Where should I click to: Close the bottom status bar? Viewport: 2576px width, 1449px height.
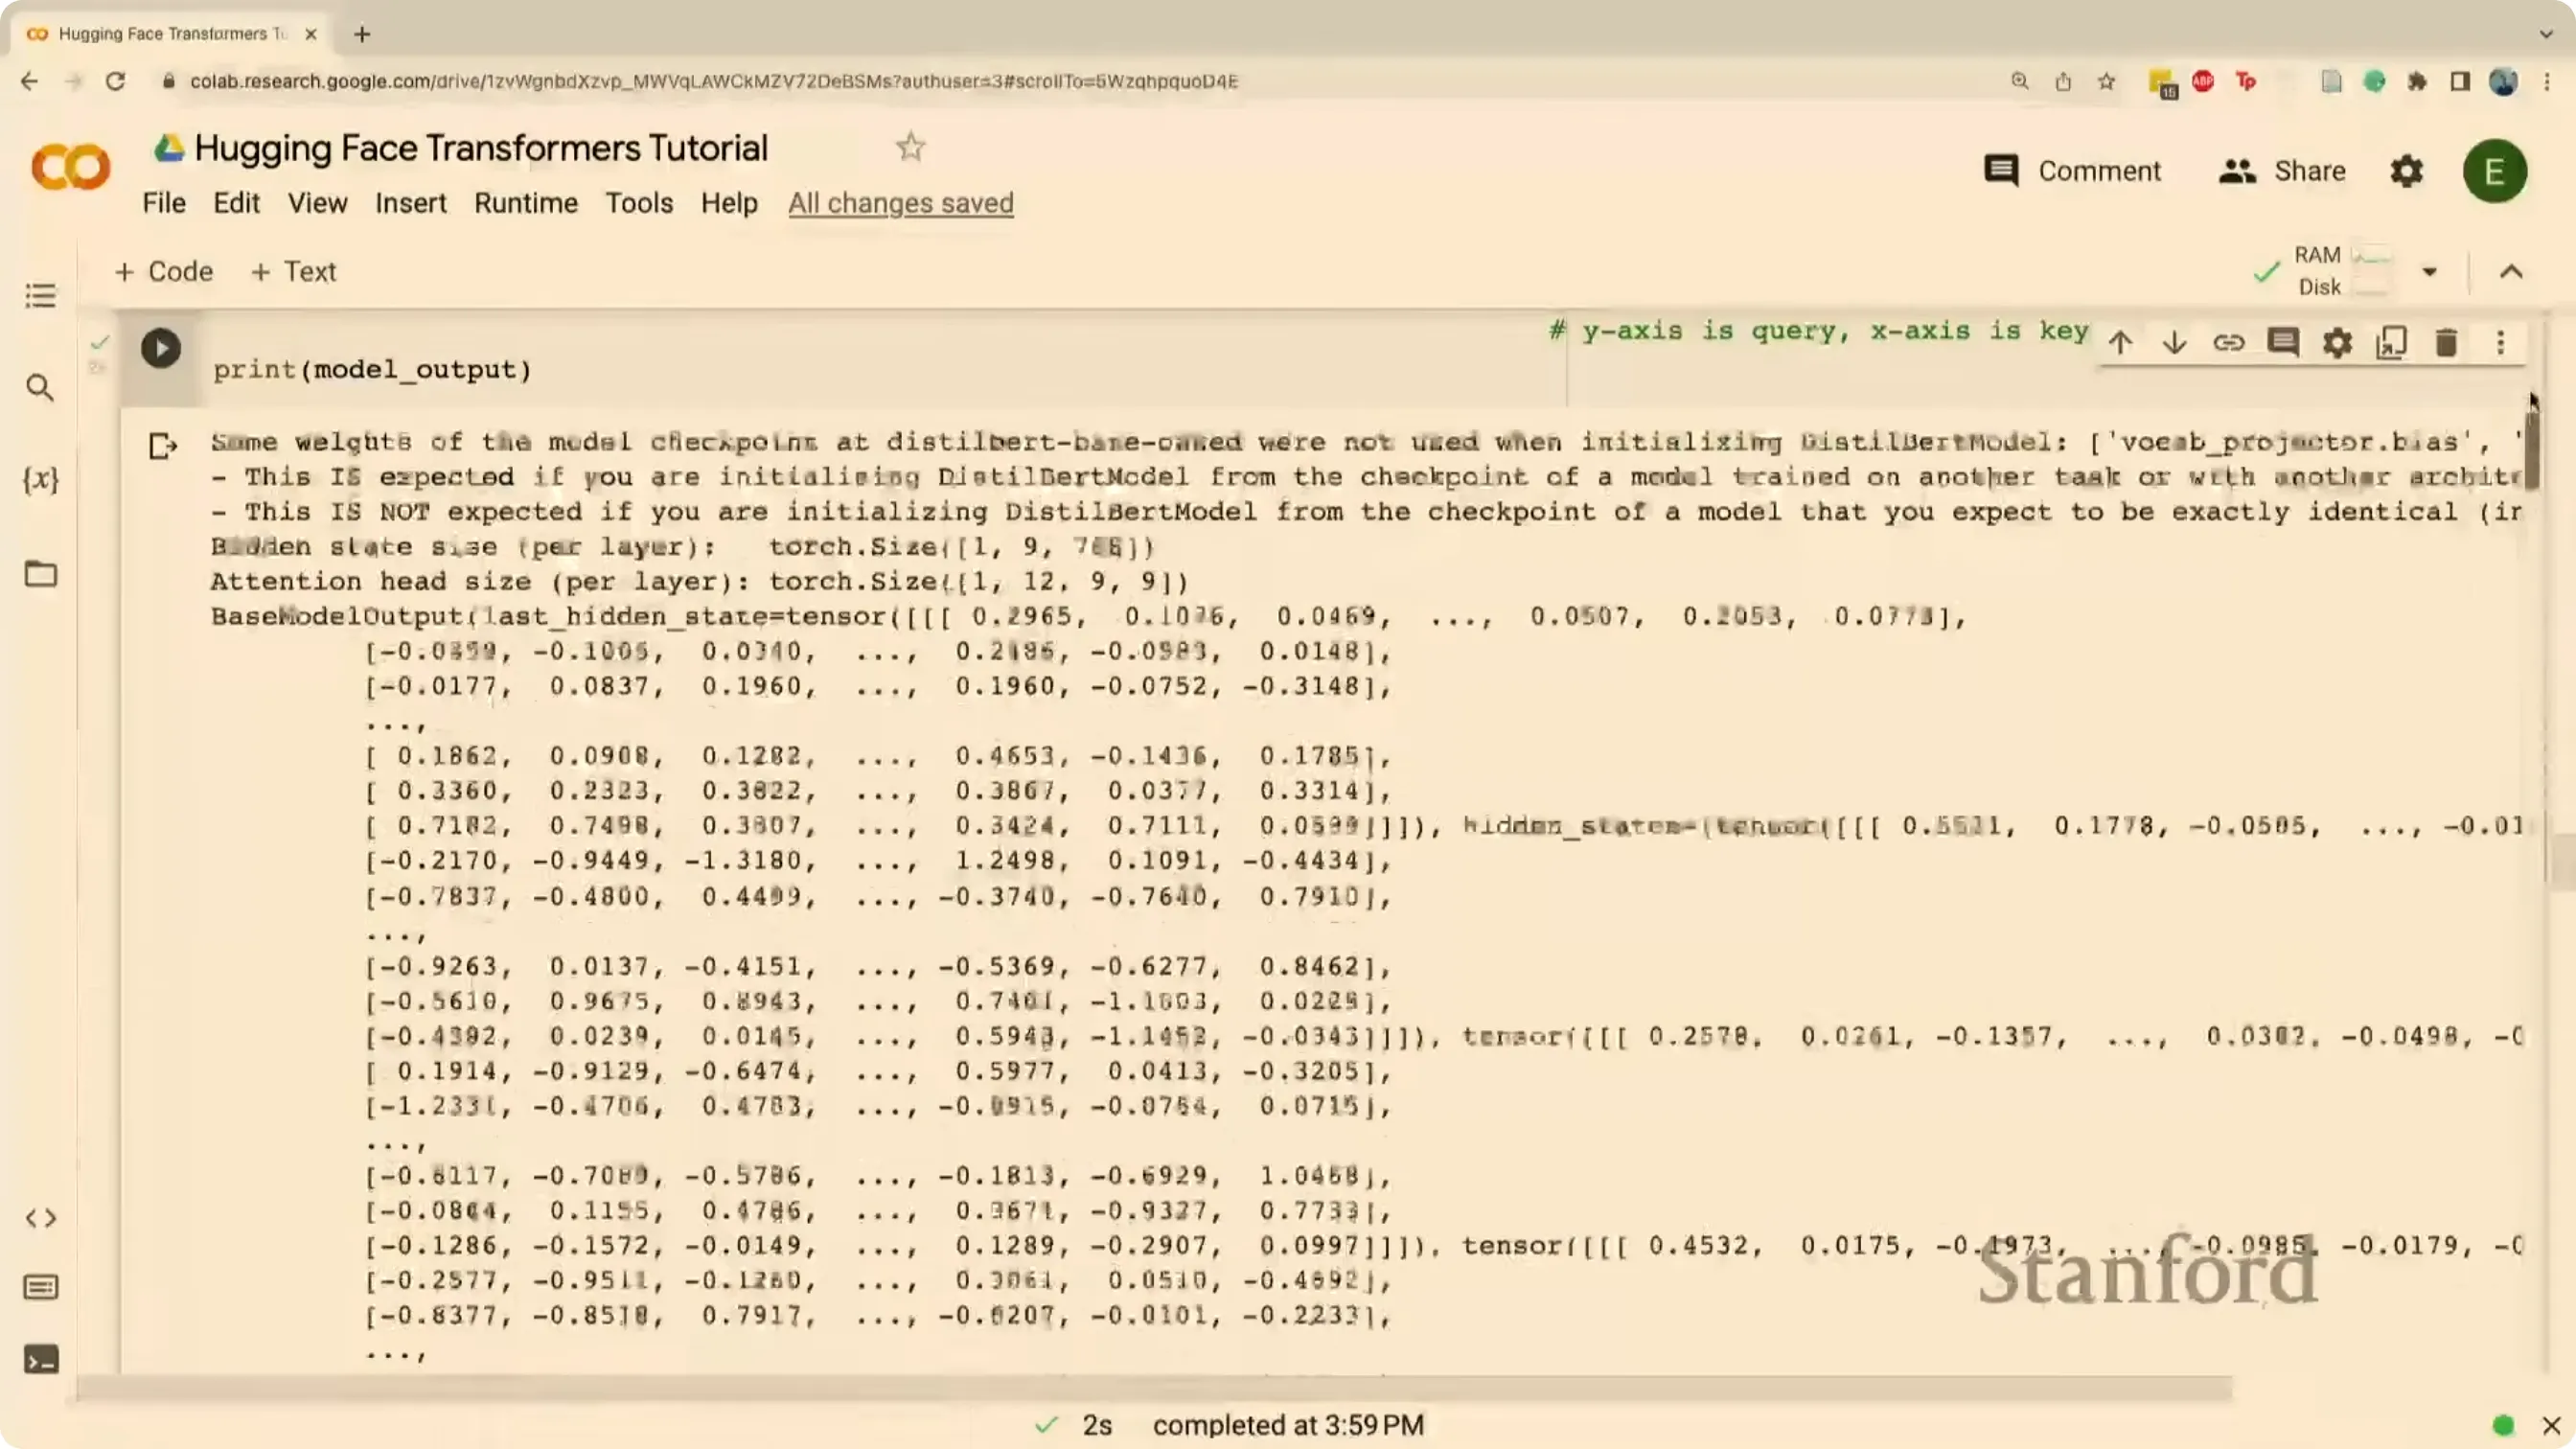2551,1424
